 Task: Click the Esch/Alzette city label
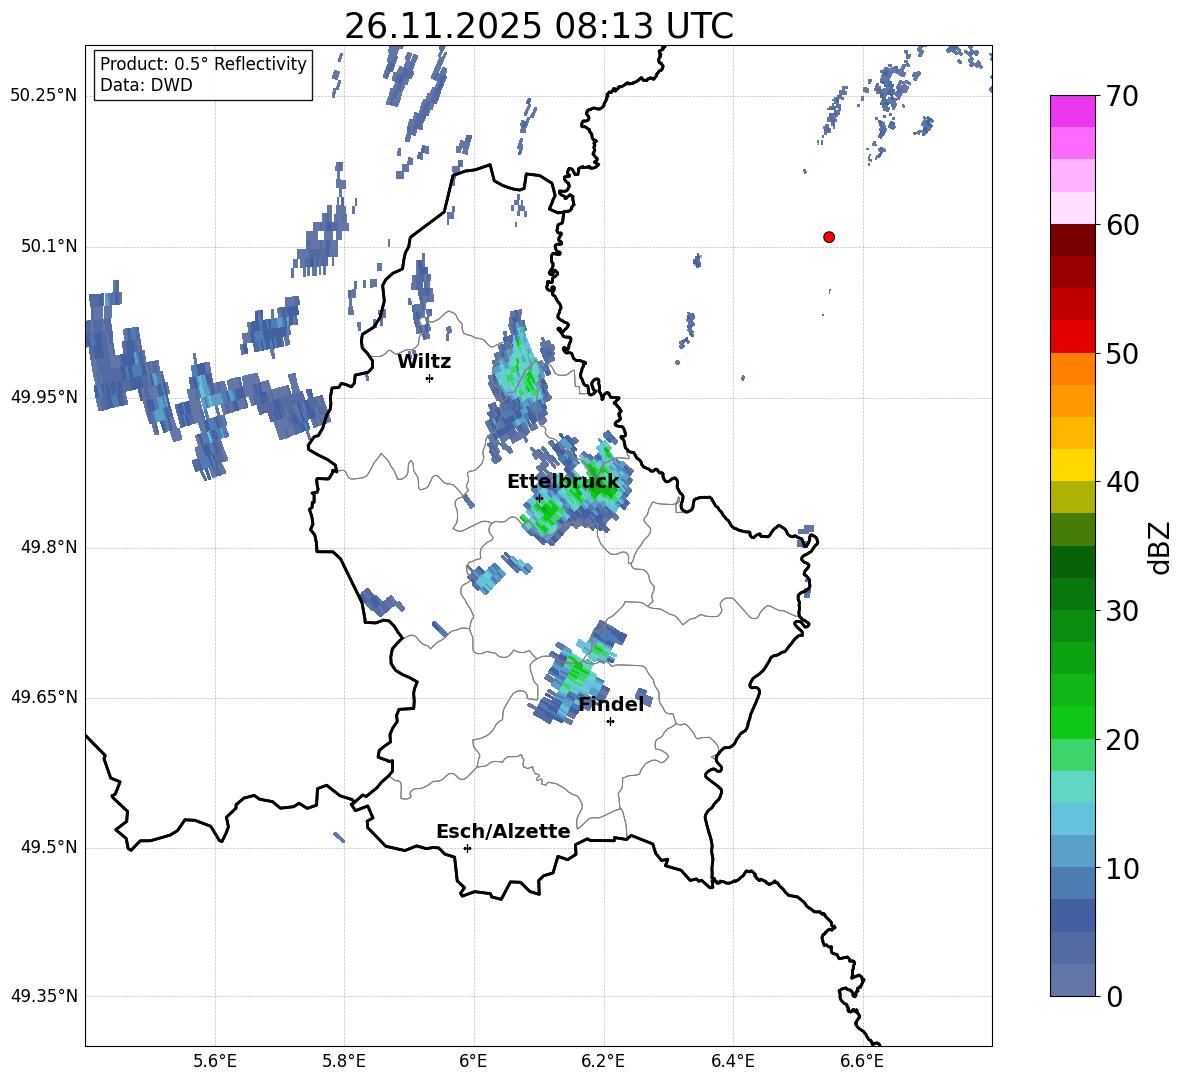pyautogui.click(x=503, y=831)
